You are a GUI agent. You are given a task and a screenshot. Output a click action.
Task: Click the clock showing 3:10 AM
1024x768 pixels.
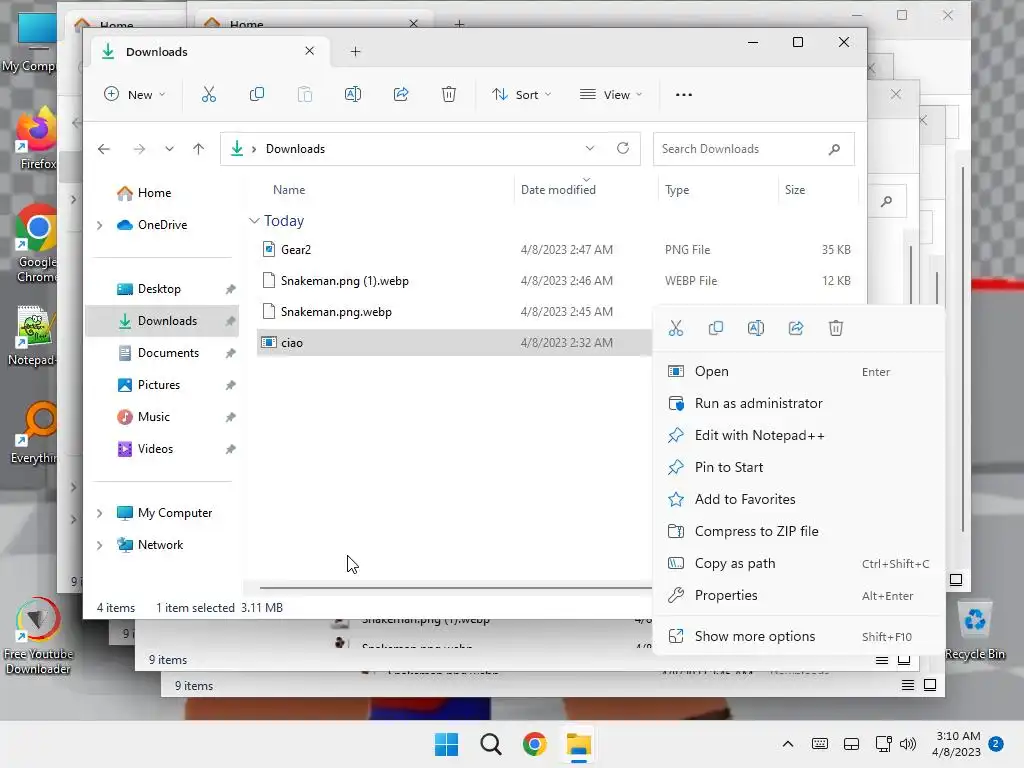tap(958, 736)
